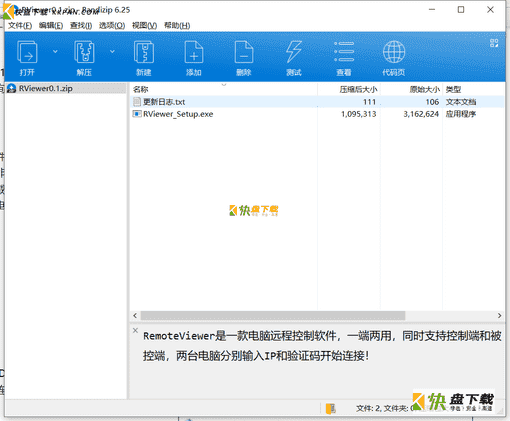This screenshot has height=421, width=510.
Task: Click the 删除 (Delete) toolbar icon
Action: pyautogui.click(x=244, y=52)
